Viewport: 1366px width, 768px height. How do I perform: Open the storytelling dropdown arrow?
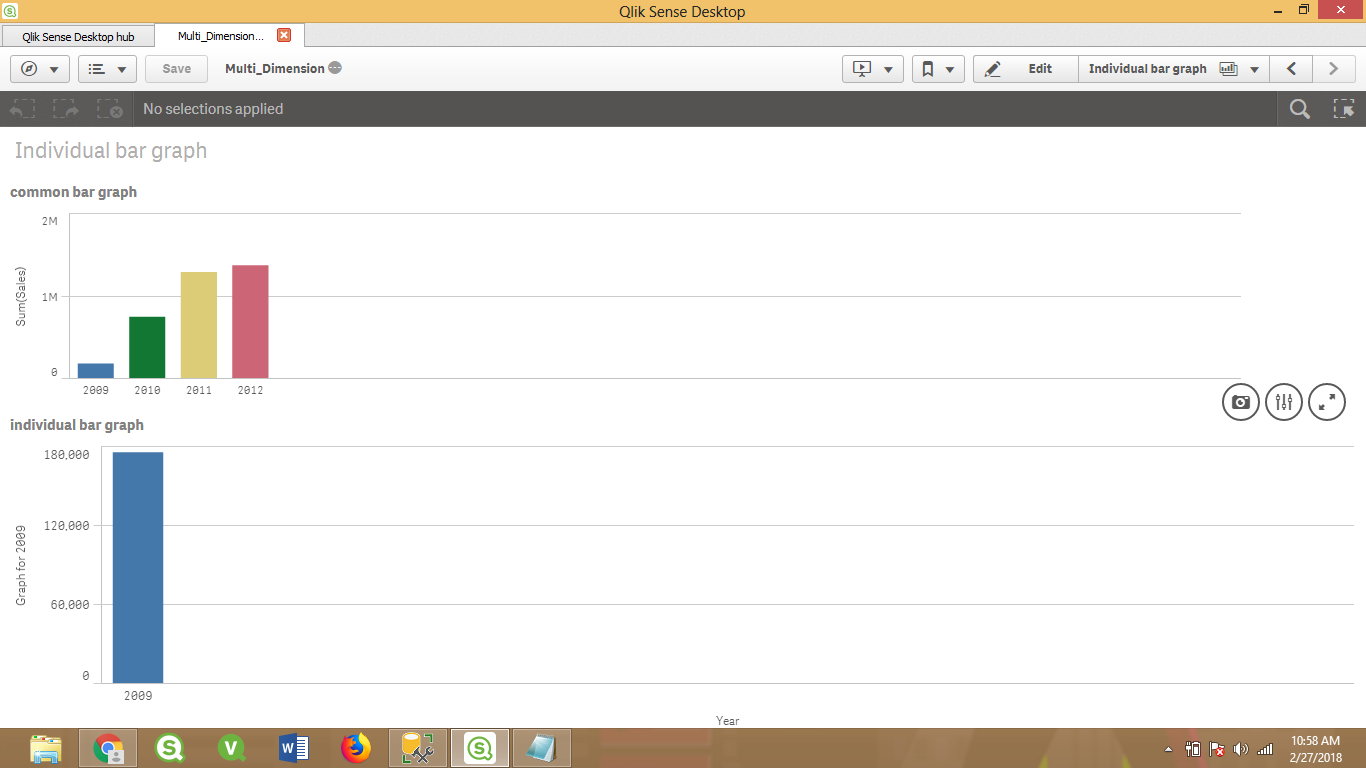click(890, 68)
